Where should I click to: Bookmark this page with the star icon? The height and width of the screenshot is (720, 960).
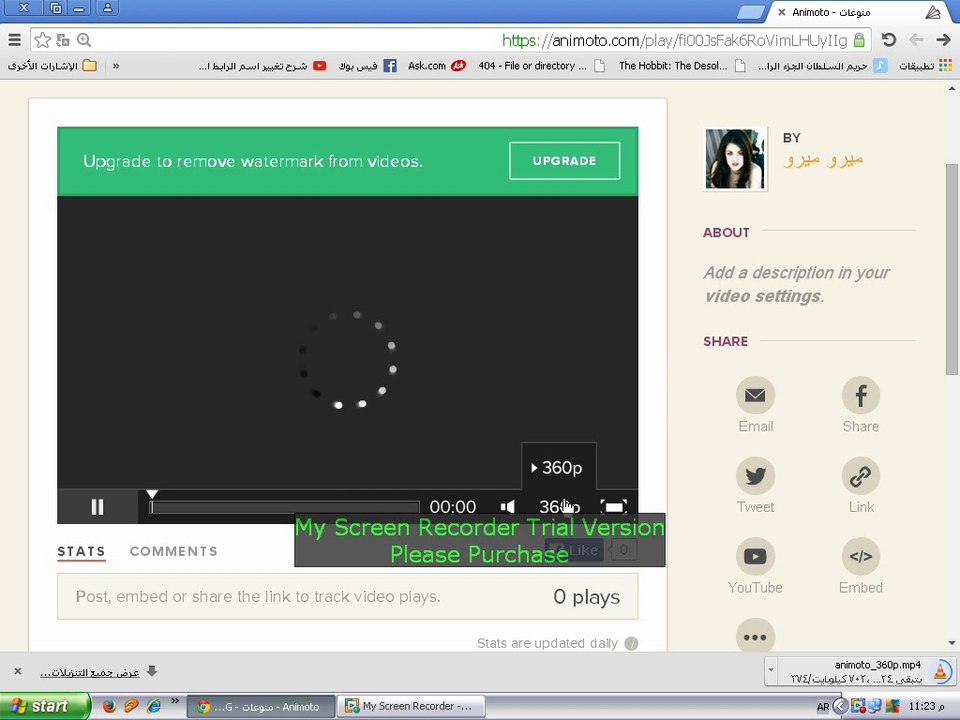(x=42, y=40)
